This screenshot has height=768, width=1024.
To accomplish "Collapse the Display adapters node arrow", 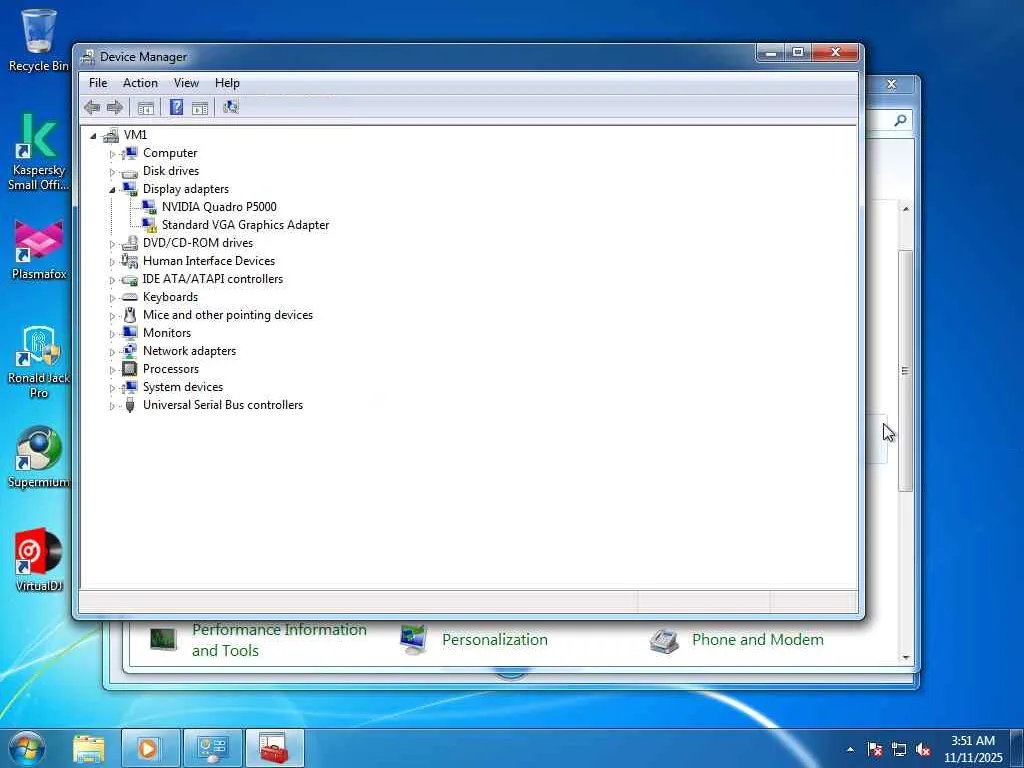I will [x=112, y=190].
